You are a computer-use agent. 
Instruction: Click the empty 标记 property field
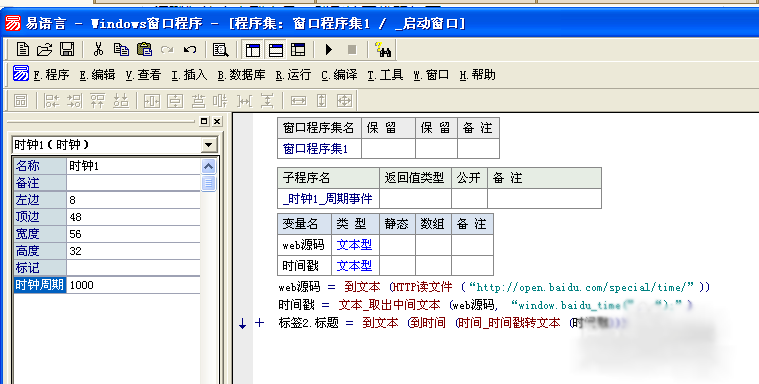133,268
